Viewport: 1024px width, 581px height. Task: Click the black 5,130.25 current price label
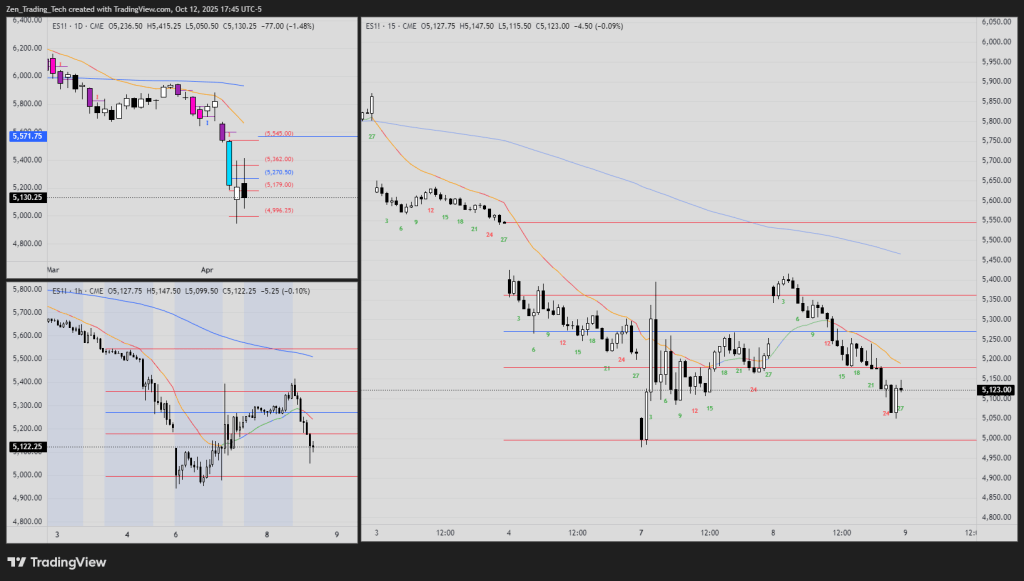(x=25, y=198)
